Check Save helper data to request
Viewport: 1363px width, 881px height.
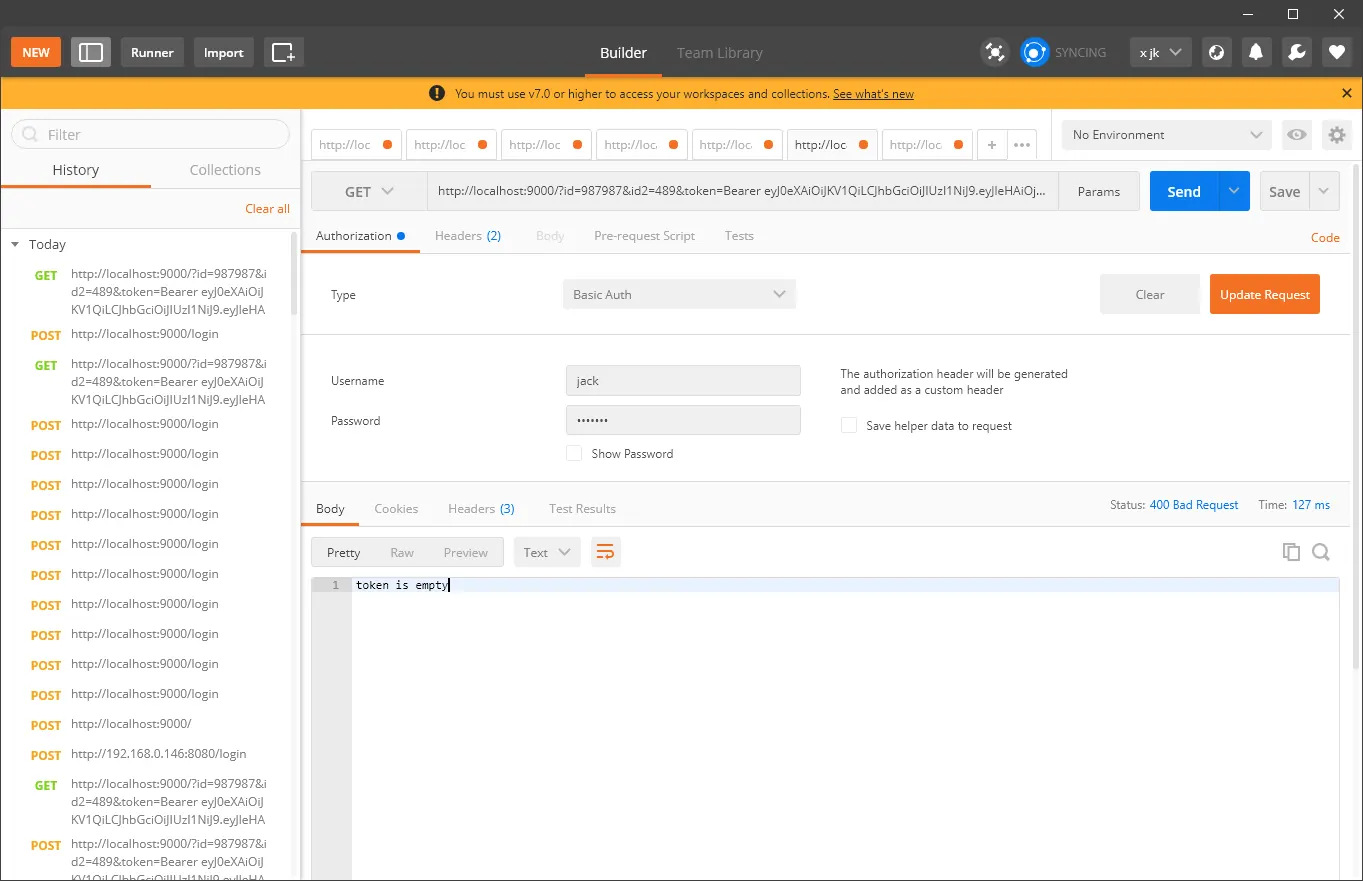(849, 425)
